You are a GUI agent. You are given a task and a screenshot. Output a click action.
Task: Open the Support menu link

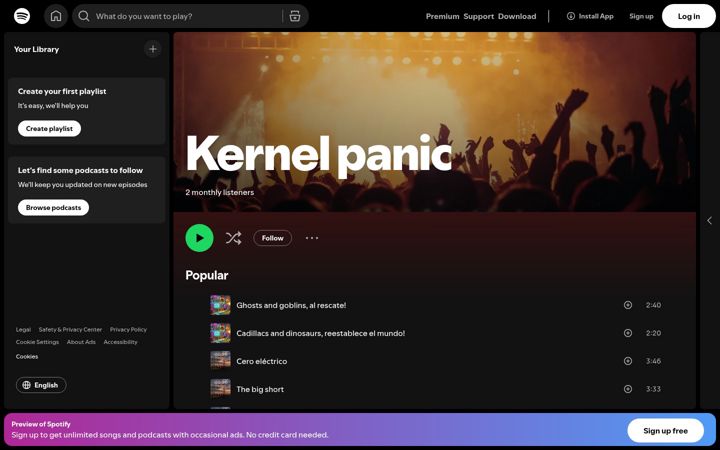(478, 16)
